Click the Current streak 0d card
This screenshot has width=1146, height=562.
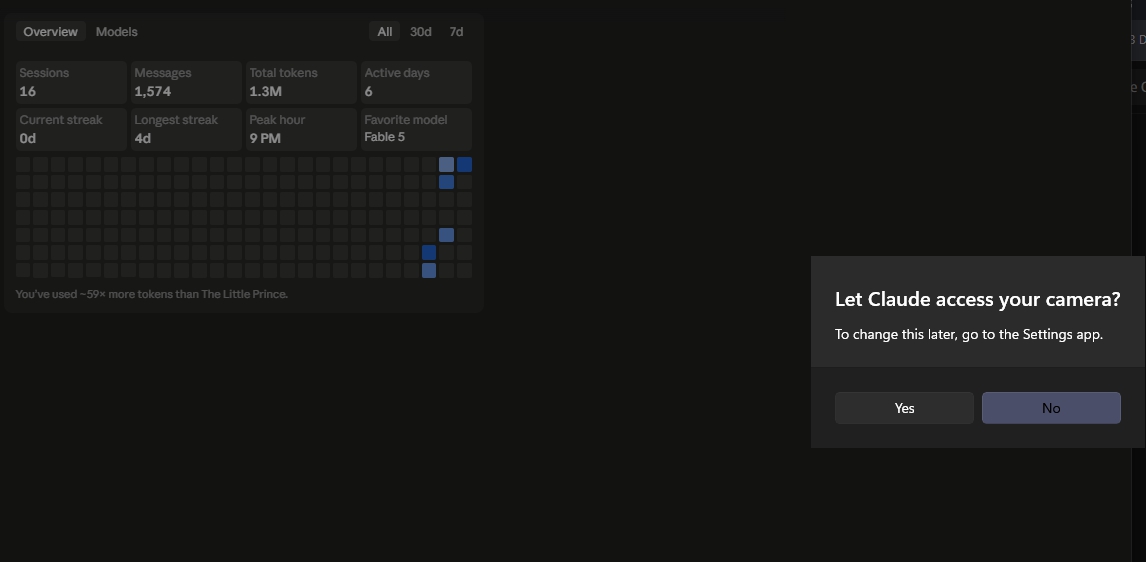point(71,129)
